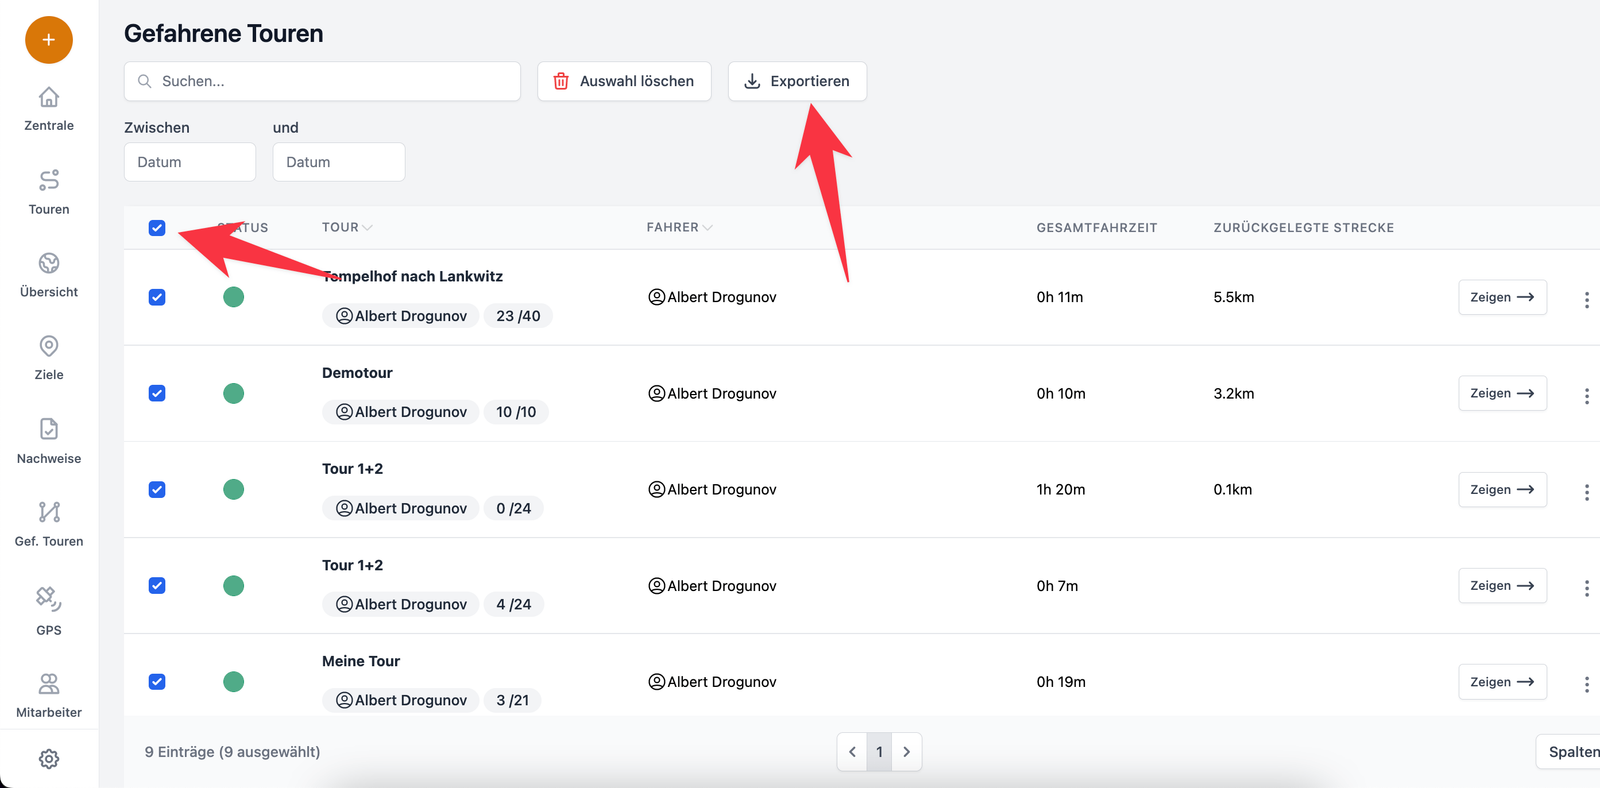This screenshot has height=788, width=1600.
Task: Sort by FAHRER column header
Action: [679, 227]
